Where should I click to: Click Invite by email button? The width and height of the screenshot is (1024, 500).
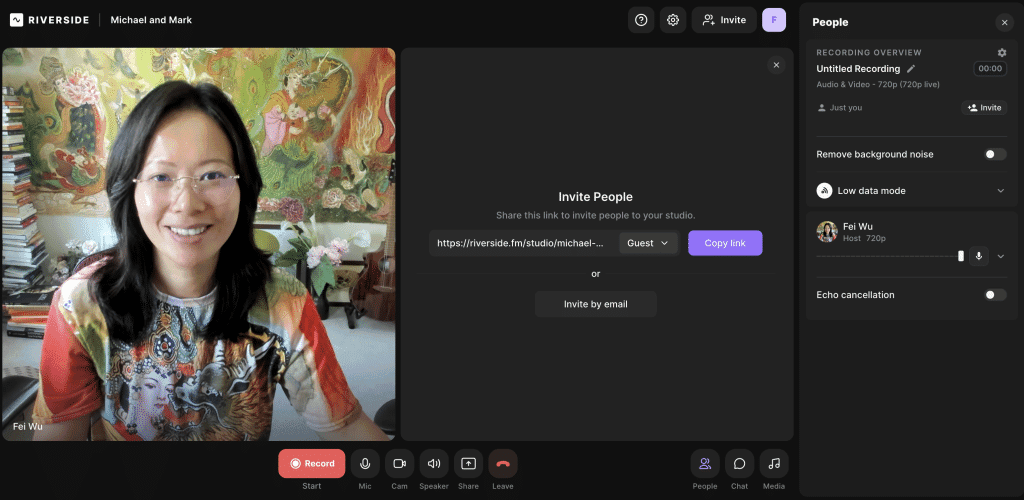tap(596, 304)
